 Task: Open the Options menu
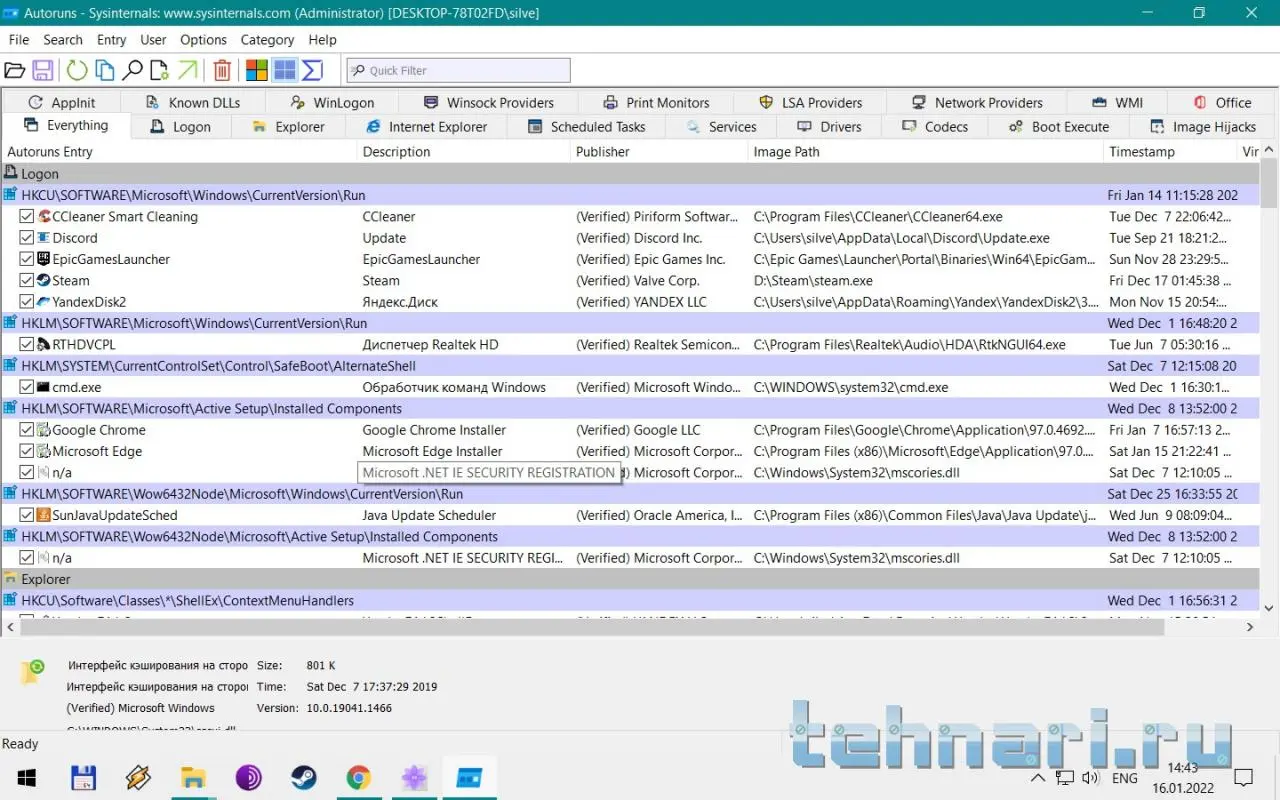point(203,40)
